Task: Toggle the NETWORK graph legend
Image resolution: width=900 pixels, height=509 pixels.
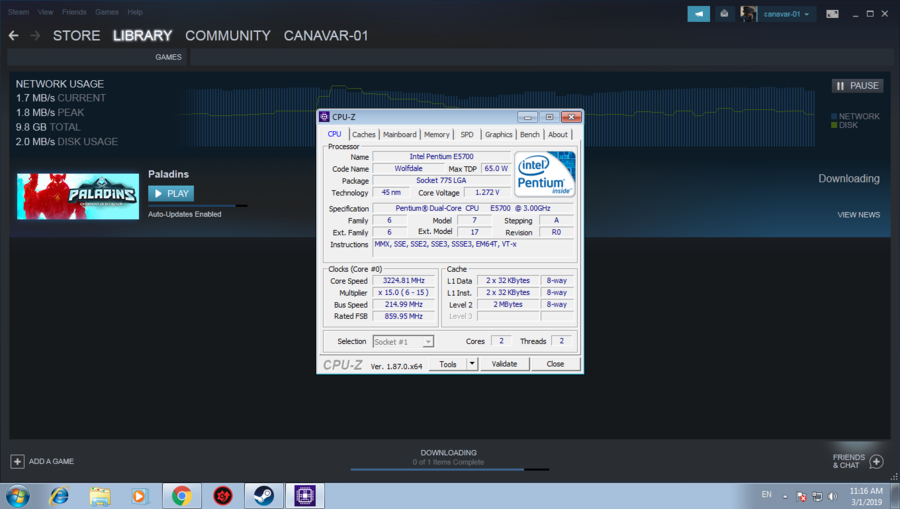Action: pyautogui.click(x=855, y=116)
